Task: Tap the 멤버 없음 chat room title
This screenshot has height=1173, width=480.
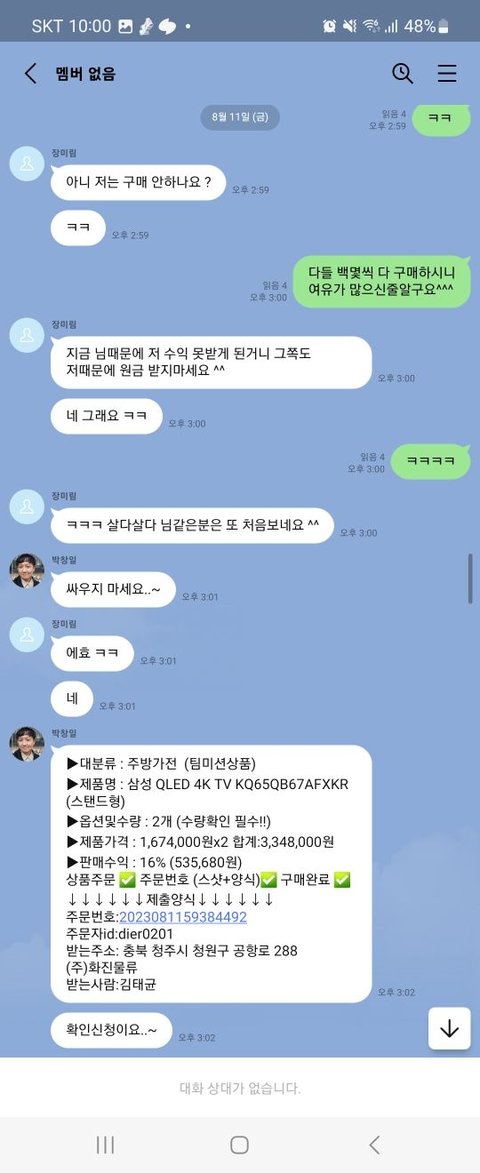Action: tap(85, 73)
